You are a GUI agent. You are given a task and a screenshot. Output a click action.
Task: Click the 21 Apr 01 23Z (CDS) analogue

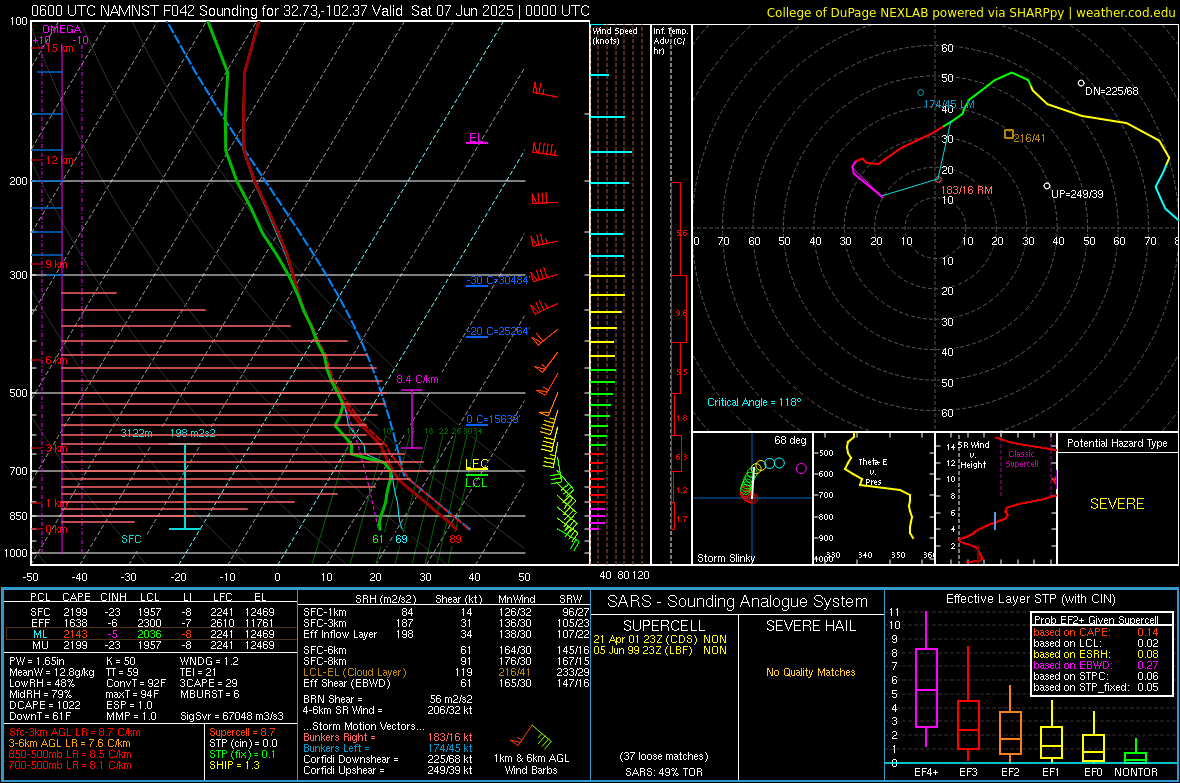point(660,639)
